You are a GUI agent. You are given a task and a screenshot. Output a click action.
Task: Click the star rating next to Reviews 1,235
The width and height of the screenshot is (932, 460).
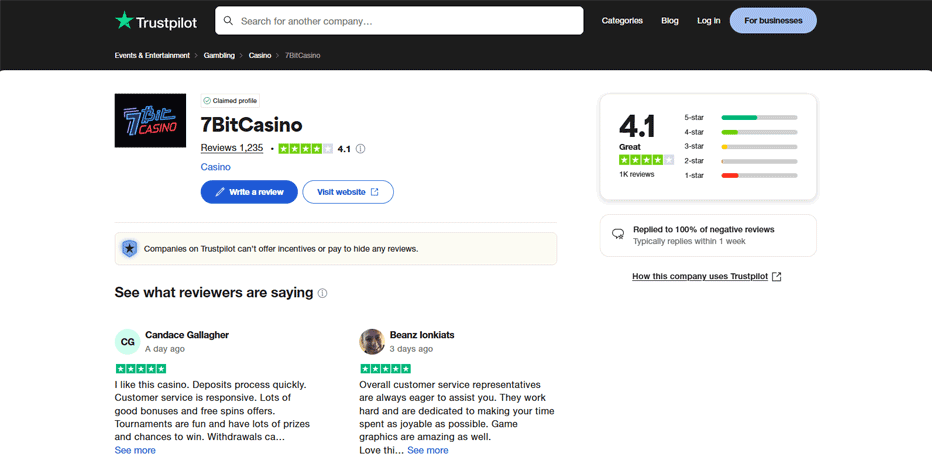point(306,149)
